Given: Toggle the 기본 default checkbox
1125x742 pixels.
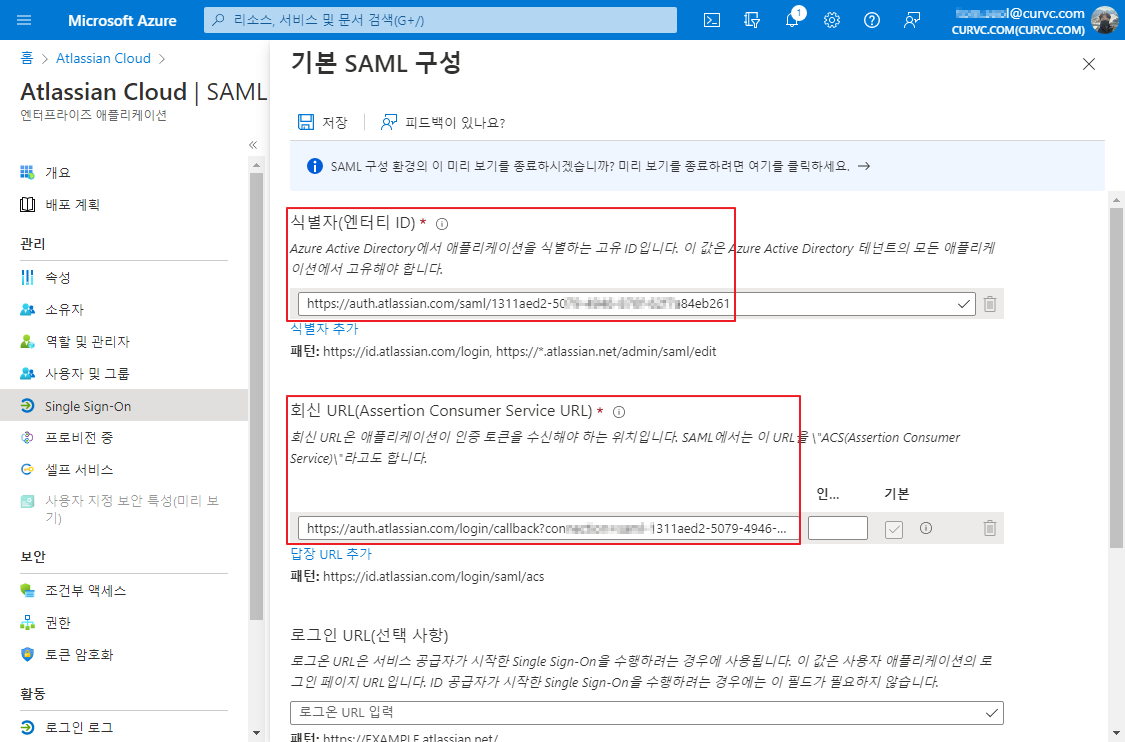Looking at the screenshot, I should point(894,529).
